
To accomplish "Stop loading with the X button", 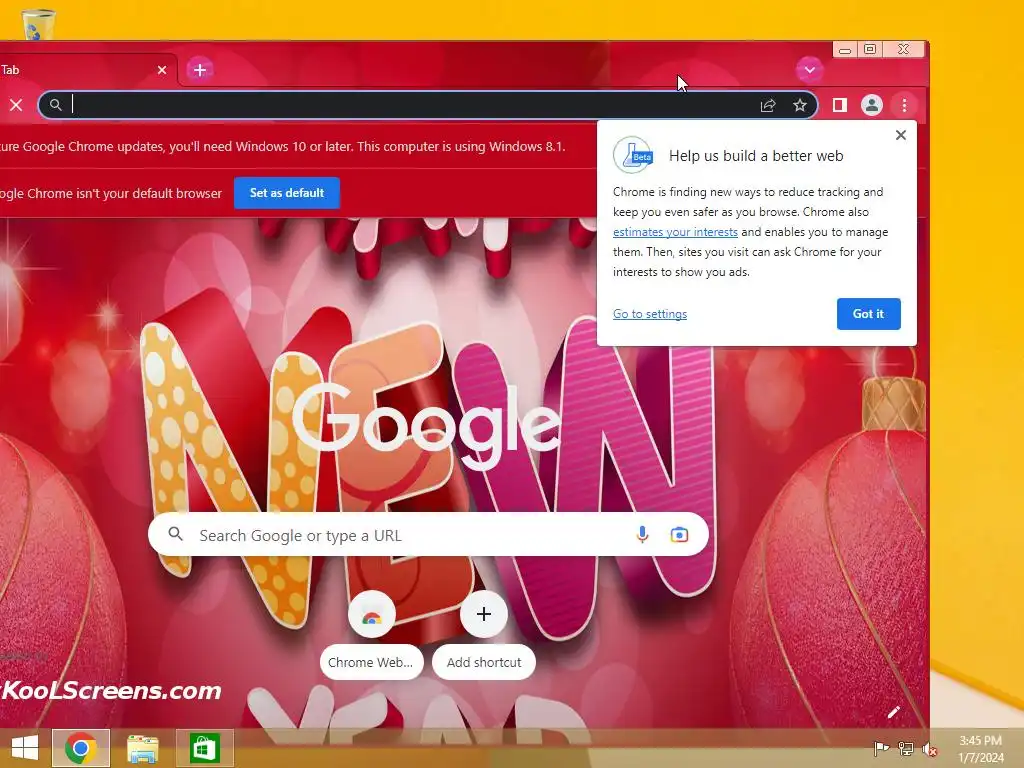I will pyautogui.click(x=16, y=105).
